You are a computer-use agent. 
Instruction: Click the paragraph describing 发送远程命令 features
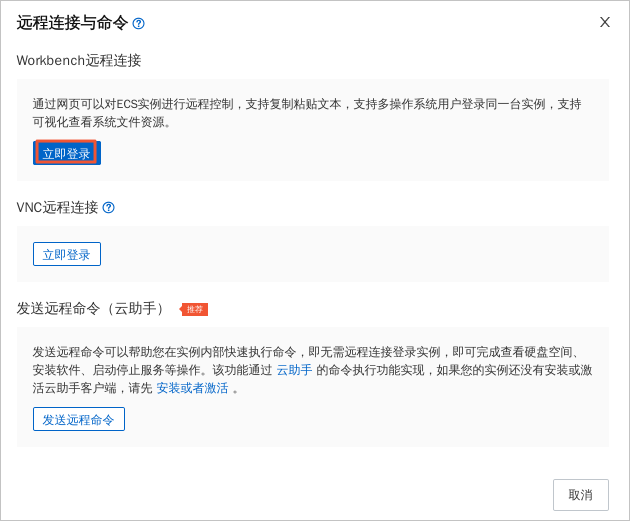point(300,361)
